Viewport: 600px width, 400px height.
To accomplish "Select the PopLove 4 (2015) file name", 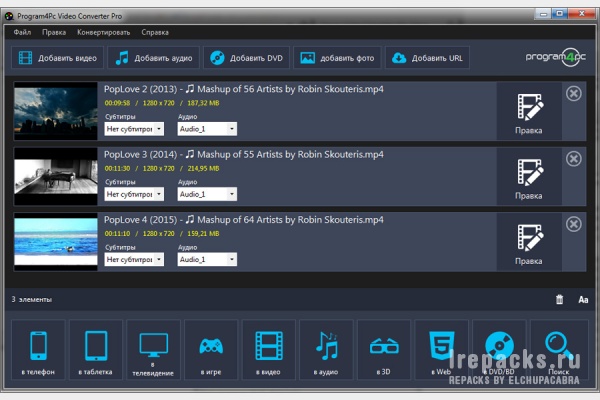I will [244, 220].
